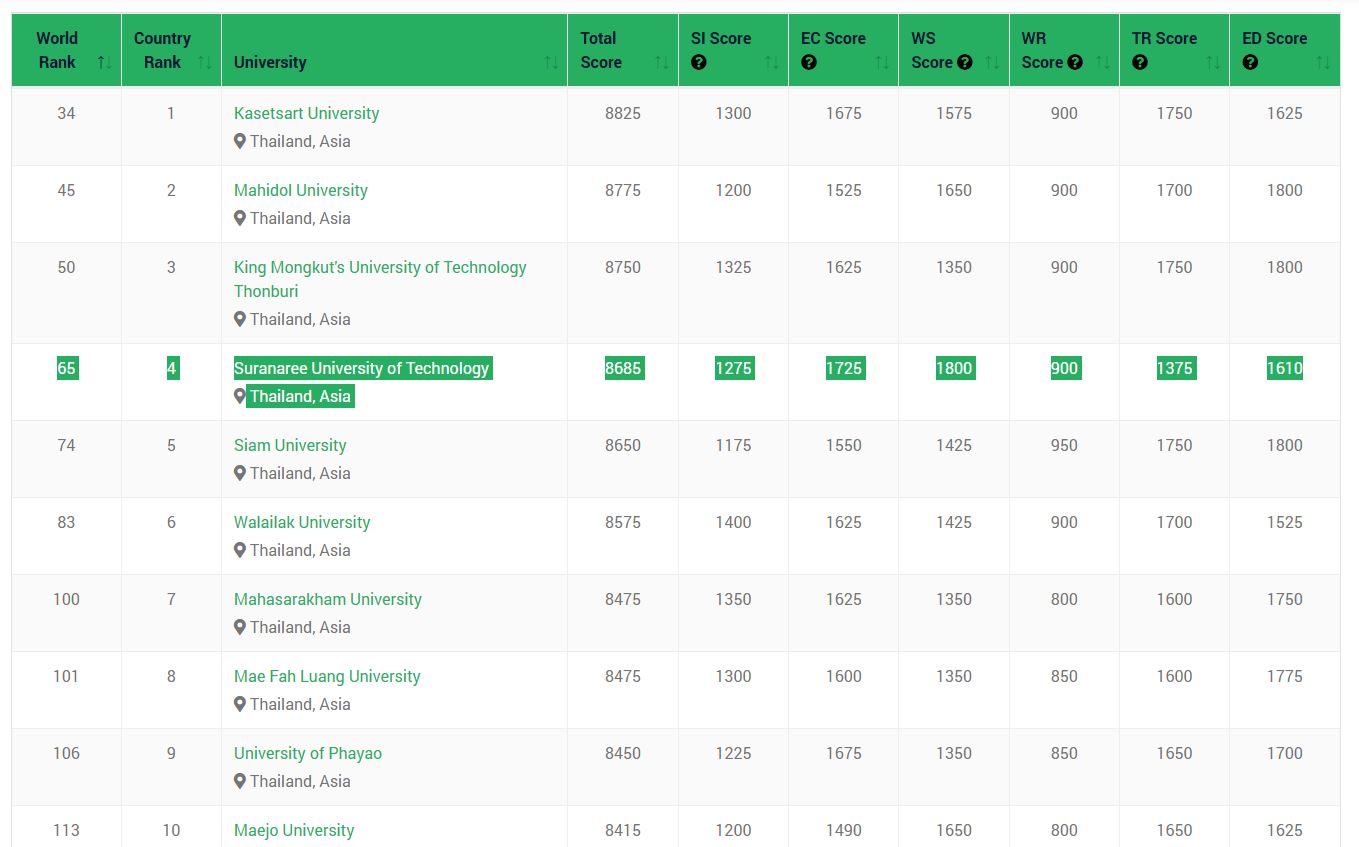Open King Mongkut's University of Technology Thonburi

380,279
